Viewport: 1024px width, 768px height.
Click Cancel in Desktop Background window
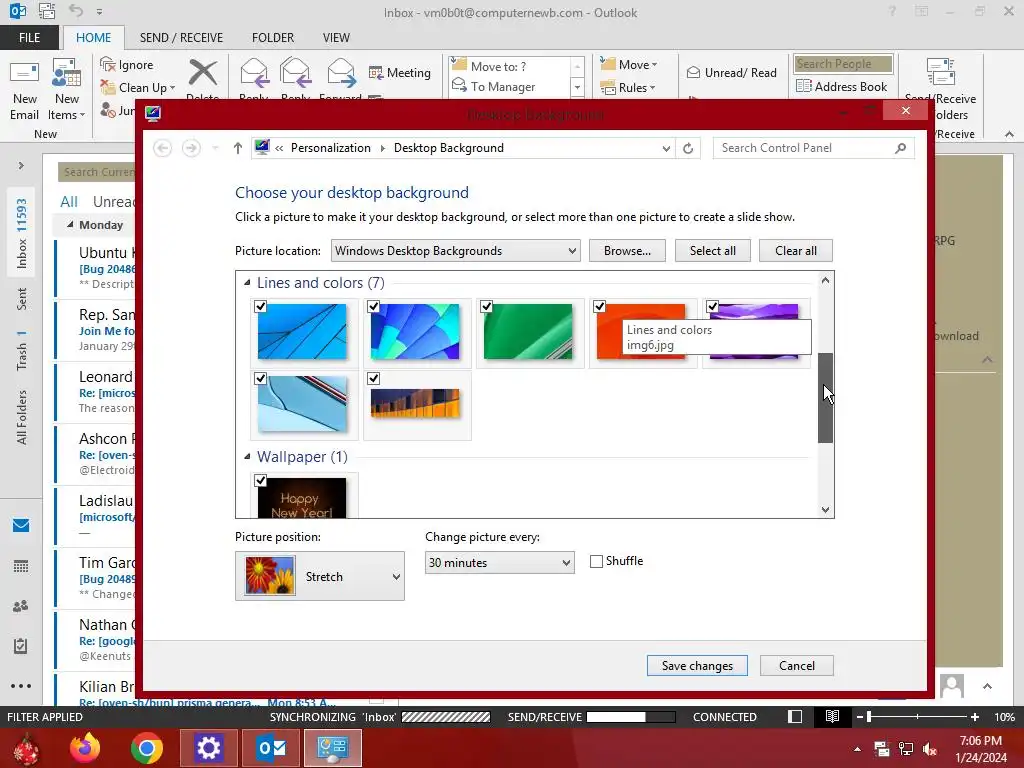(797, 665)
